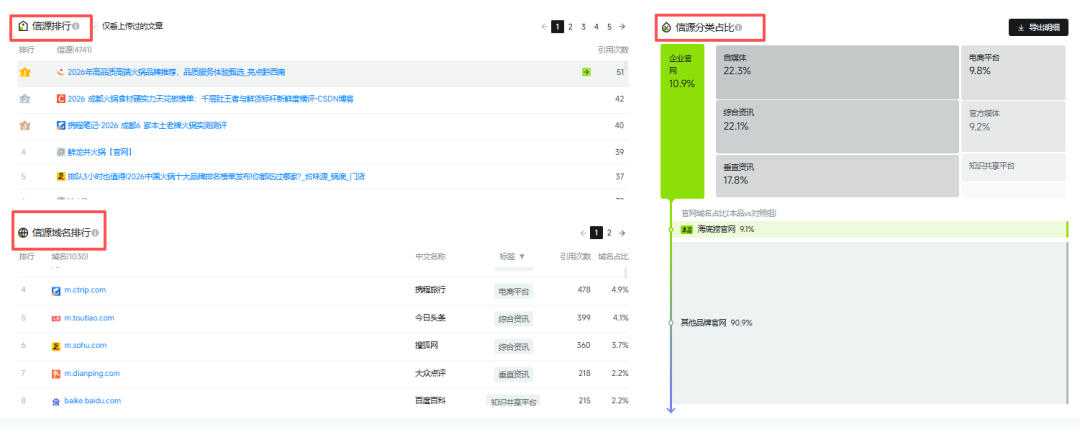Click the leaf icon beside 信源分类占比 title
Screen dimensions: 1080x435
(666, 28)
